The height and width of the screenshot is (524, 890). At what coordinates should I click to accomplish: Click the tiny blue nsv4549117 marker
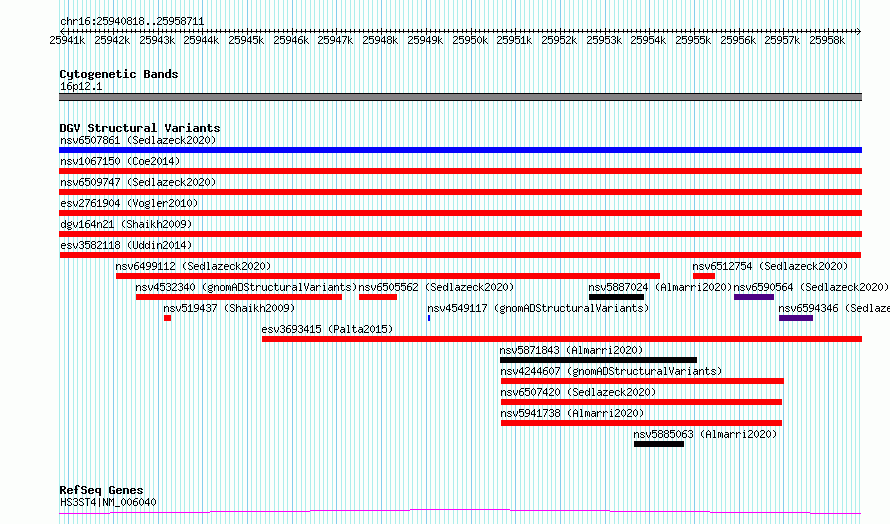coord(429,318)
